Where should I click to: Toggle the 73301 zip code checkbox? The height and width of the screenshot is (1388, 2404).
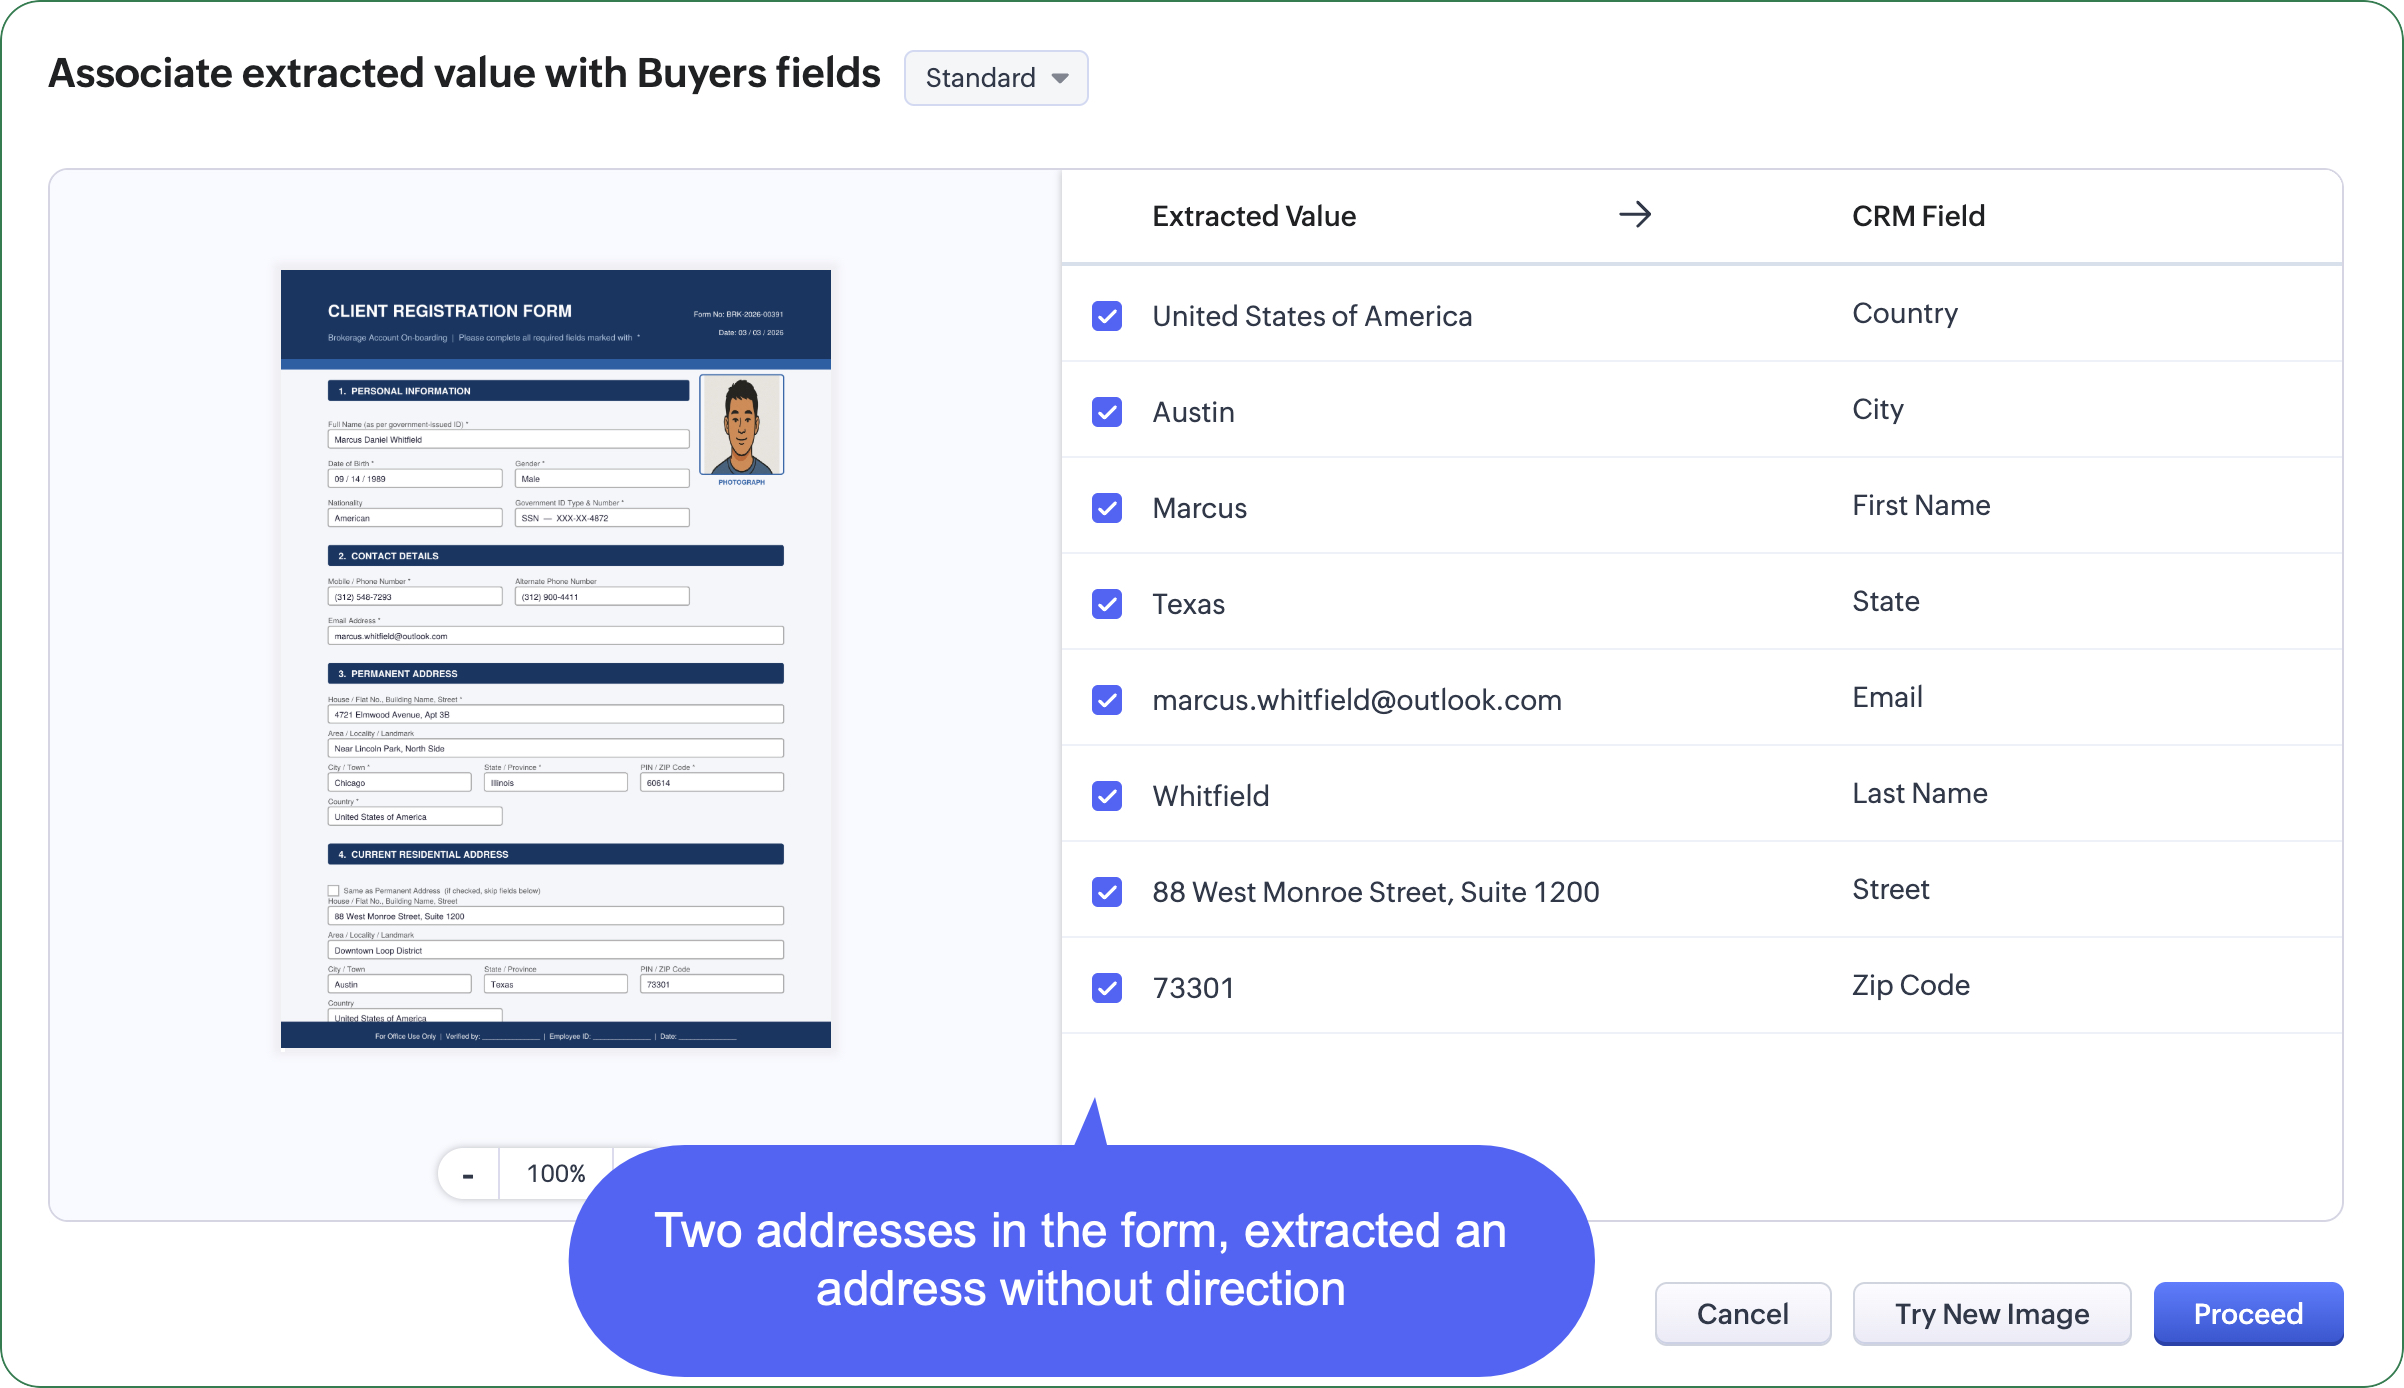pos(1107,988)
